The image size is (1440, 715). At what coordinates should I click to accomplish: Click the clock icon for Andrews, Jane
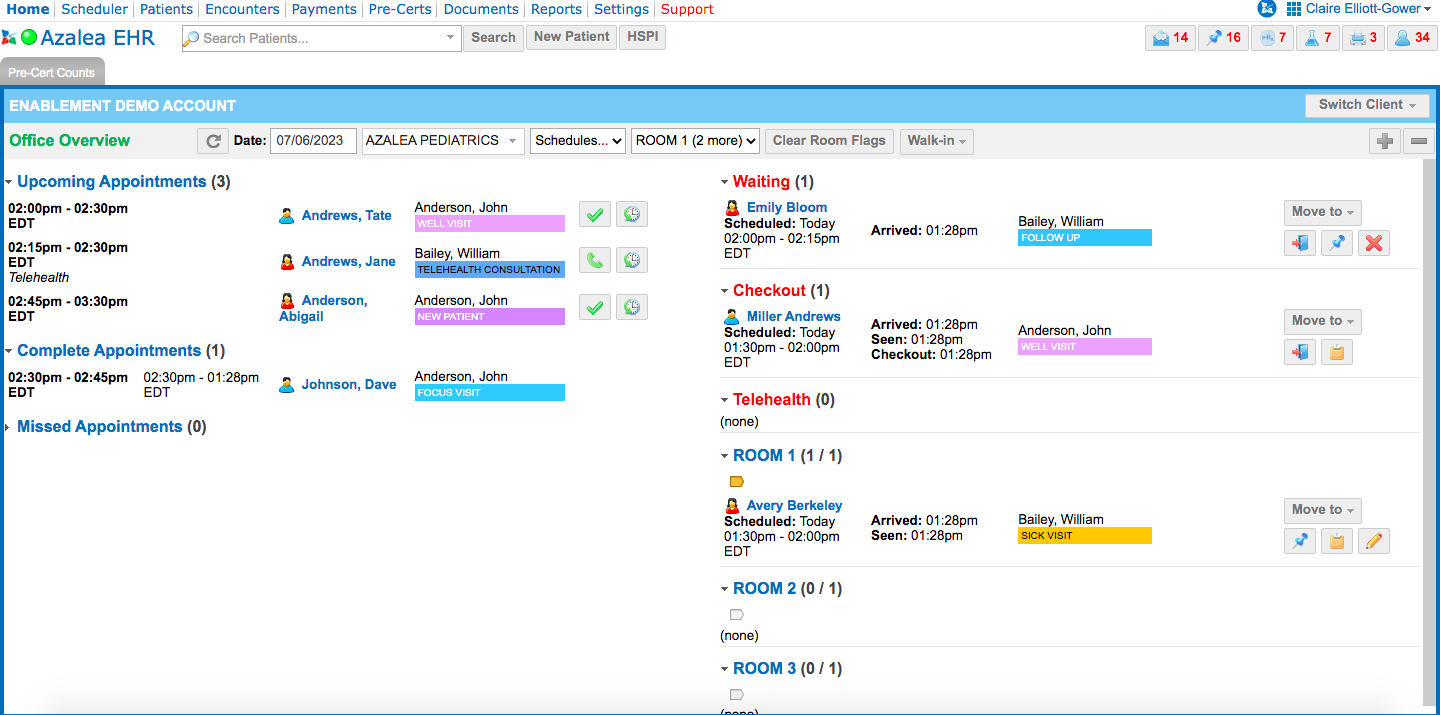pyautogui.click(x=632, y=260)
